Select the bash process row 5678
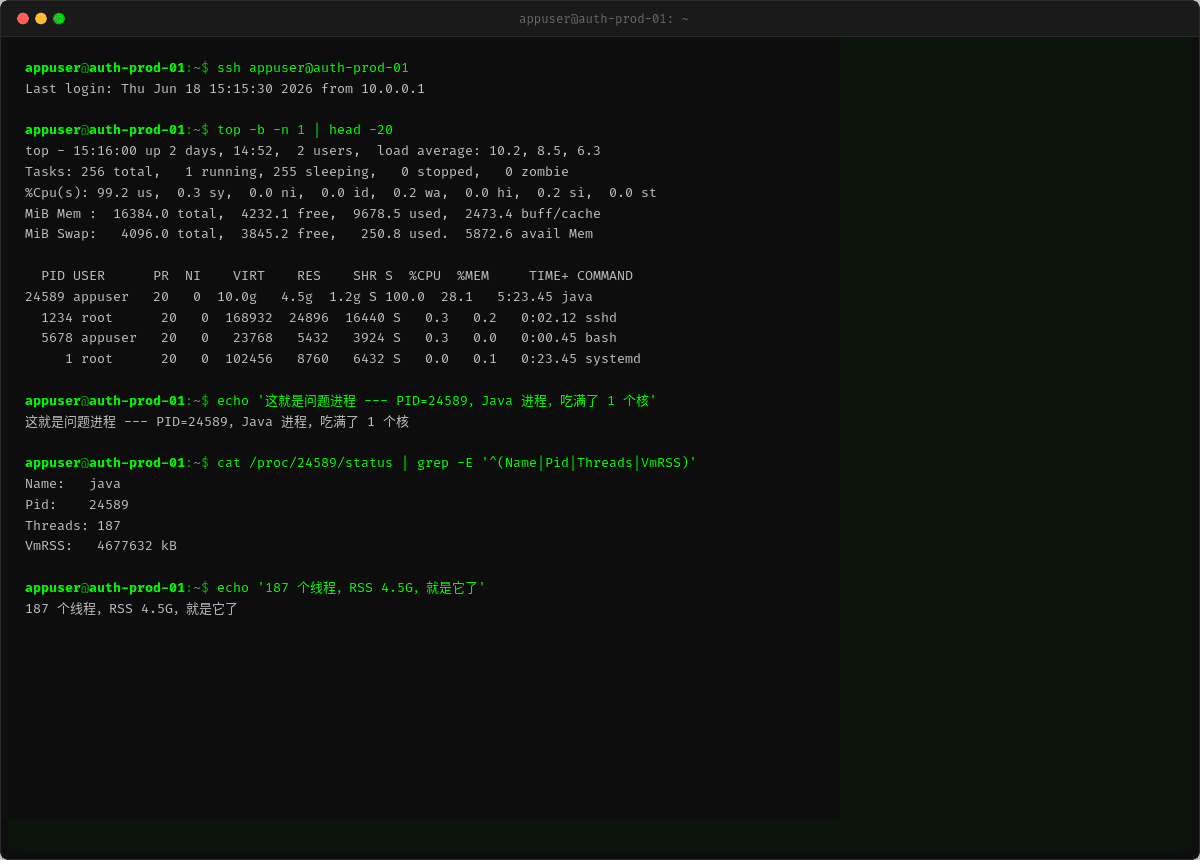1200x860 pixels. tap(329, 338)
